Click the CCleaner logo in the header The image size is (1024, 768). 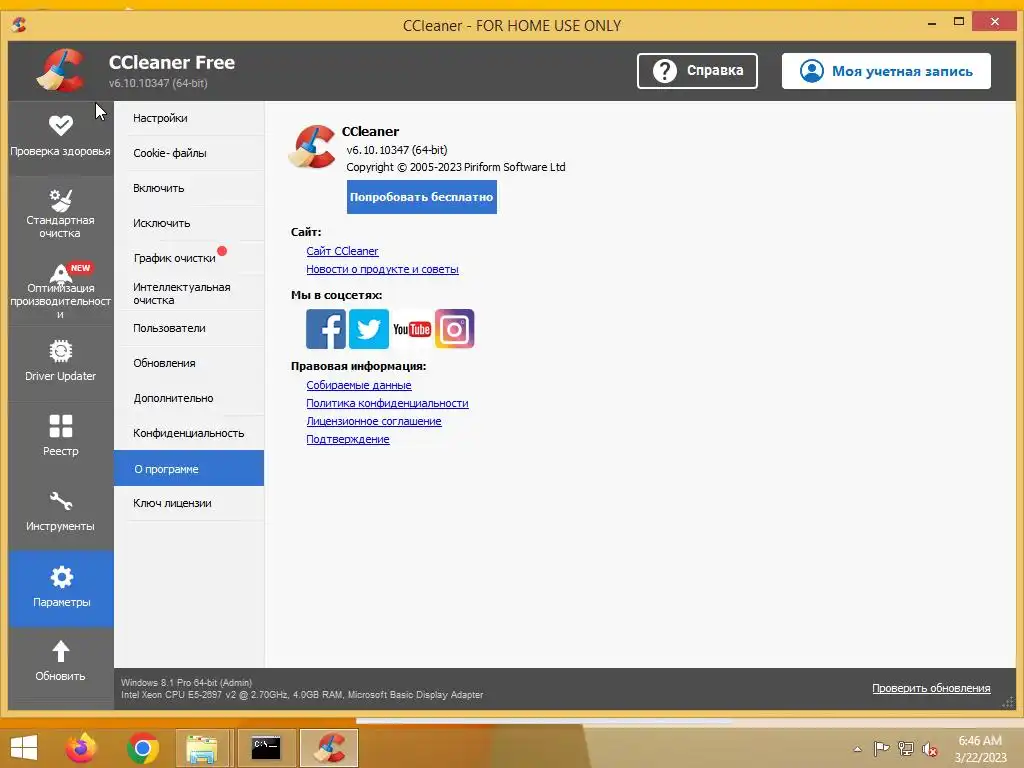point(61,71)
